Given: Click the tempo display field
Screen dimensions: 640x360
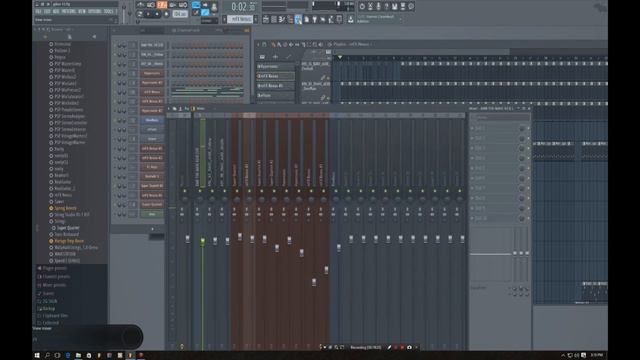Looking at the screenshot, I should pos(180,14).
